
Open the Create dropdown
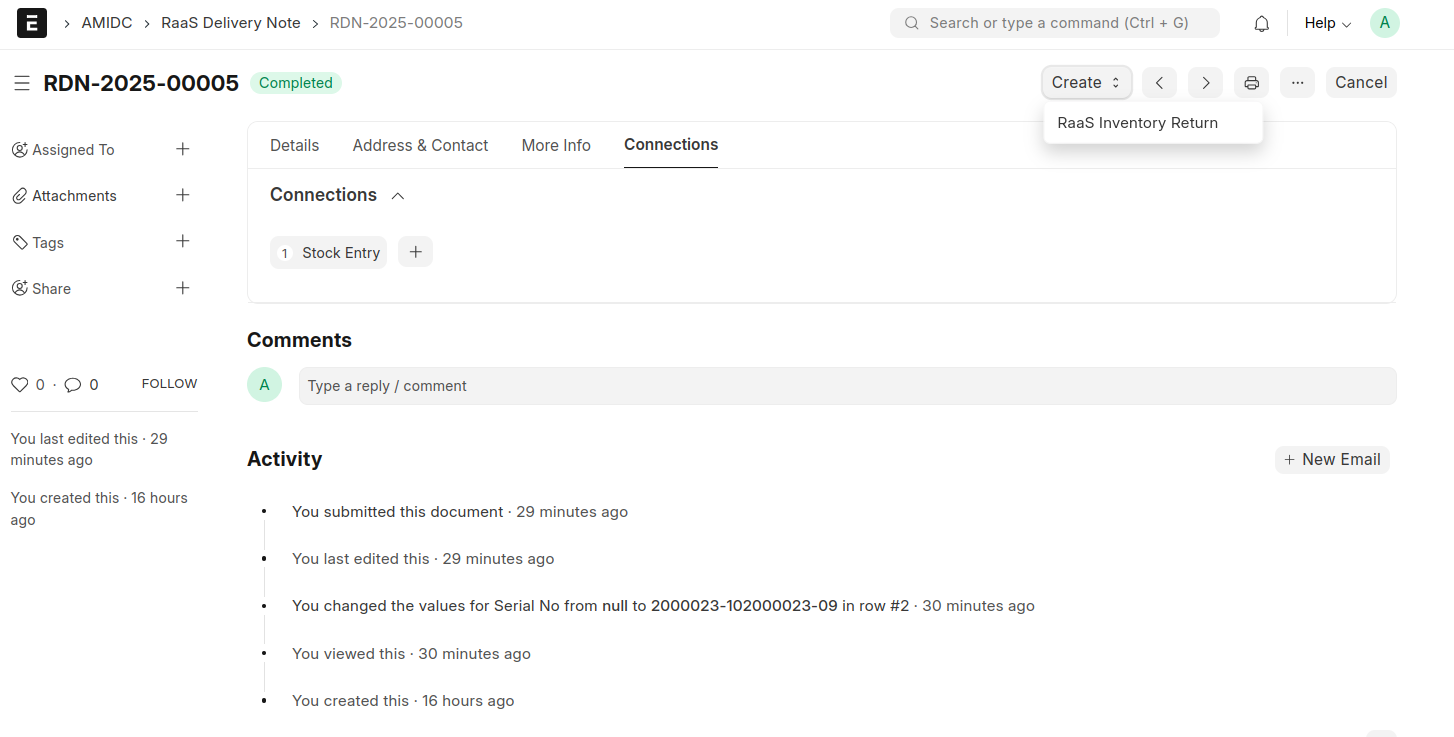click(1086, 82)
